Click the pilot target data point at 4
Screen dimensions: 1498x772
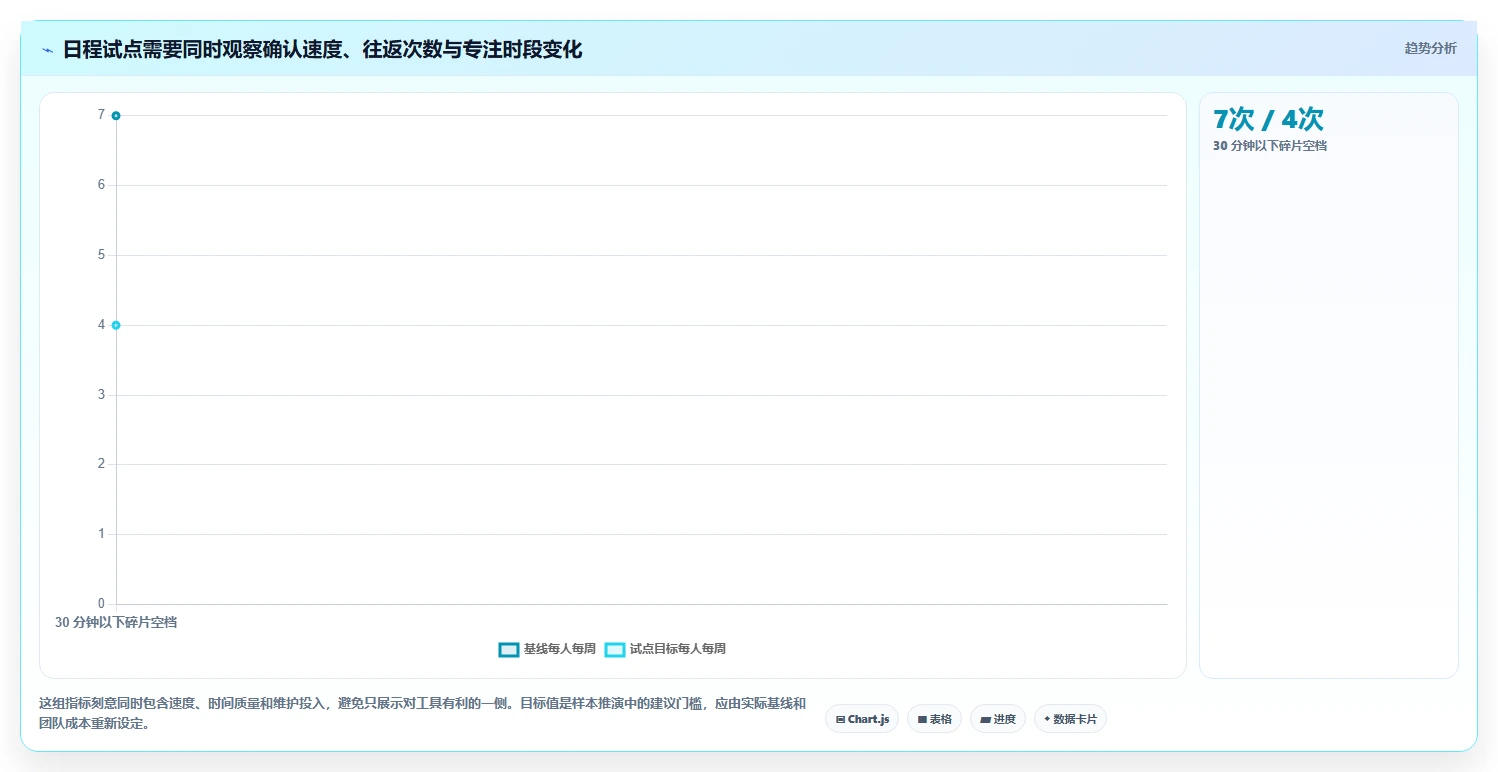116,325
